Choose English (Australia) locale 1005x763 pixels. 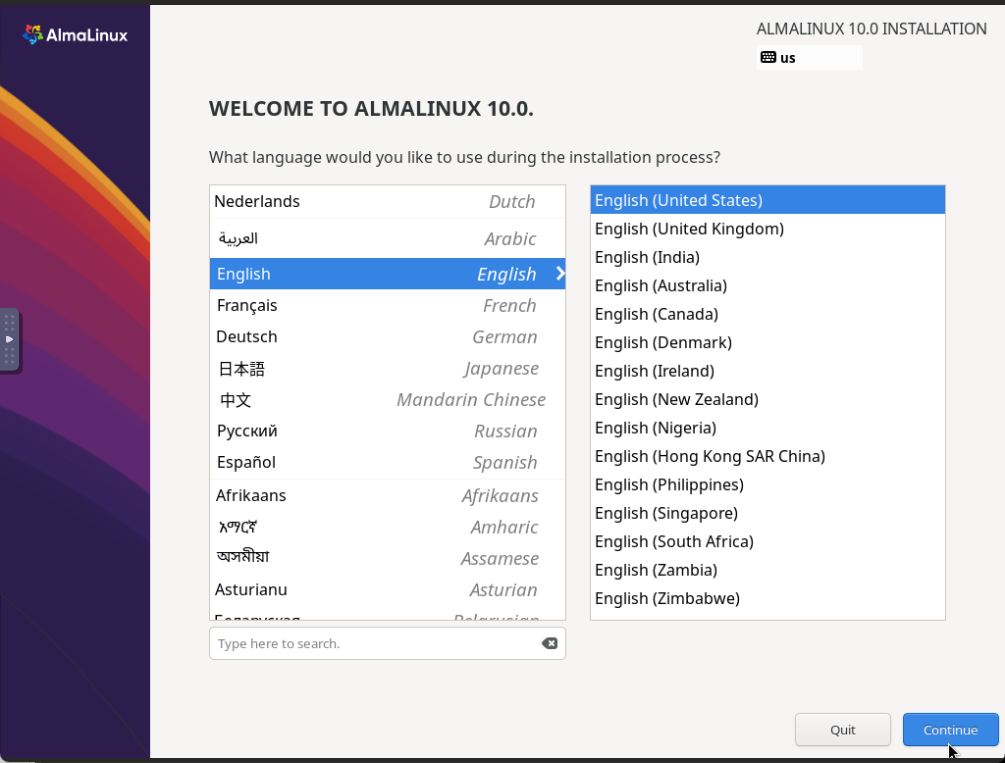(767, 285)
